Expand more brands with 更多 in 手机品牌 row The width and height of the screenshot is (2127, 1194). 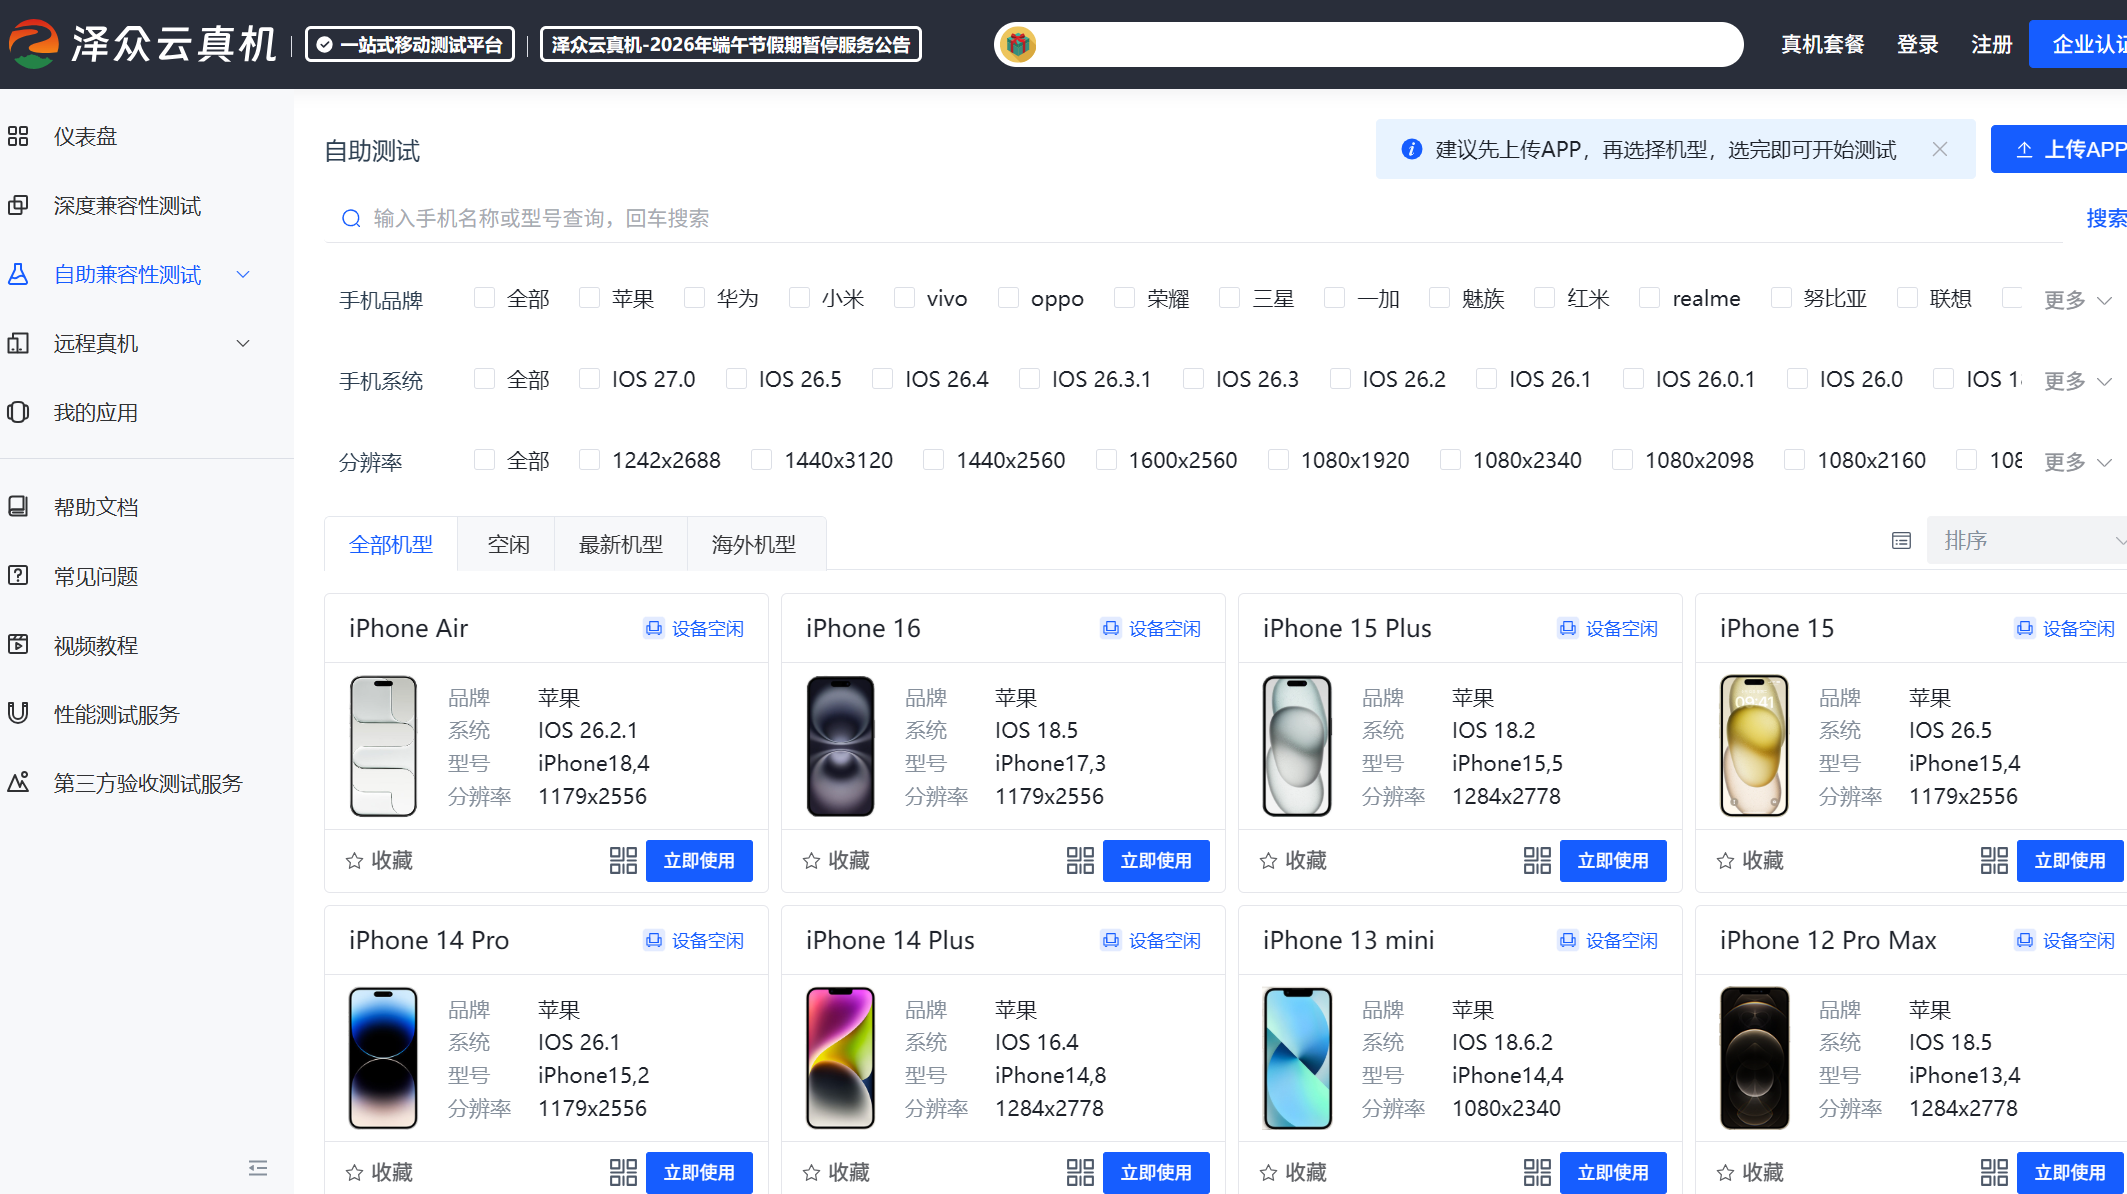coord(2078,300)
